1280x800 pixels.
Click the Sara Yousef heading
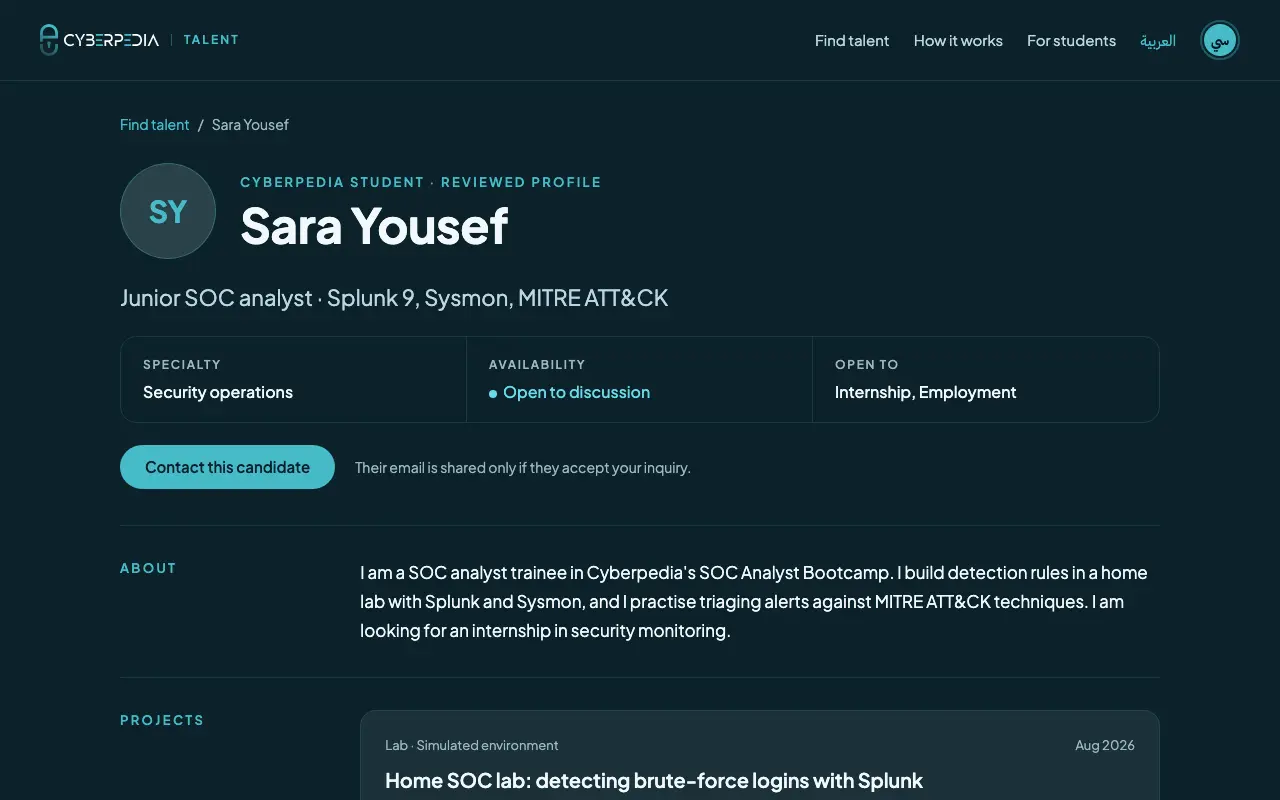(374, 225)
